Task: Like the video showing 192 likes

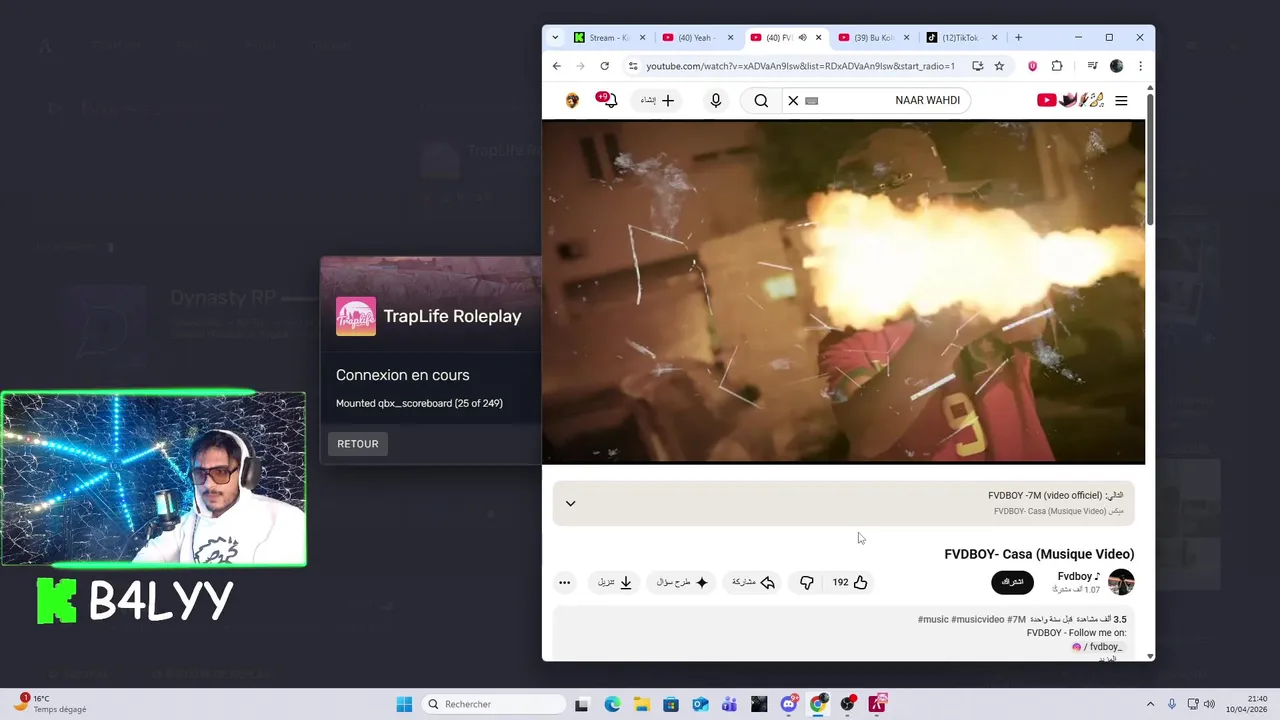Action: (x=850, y=582)
